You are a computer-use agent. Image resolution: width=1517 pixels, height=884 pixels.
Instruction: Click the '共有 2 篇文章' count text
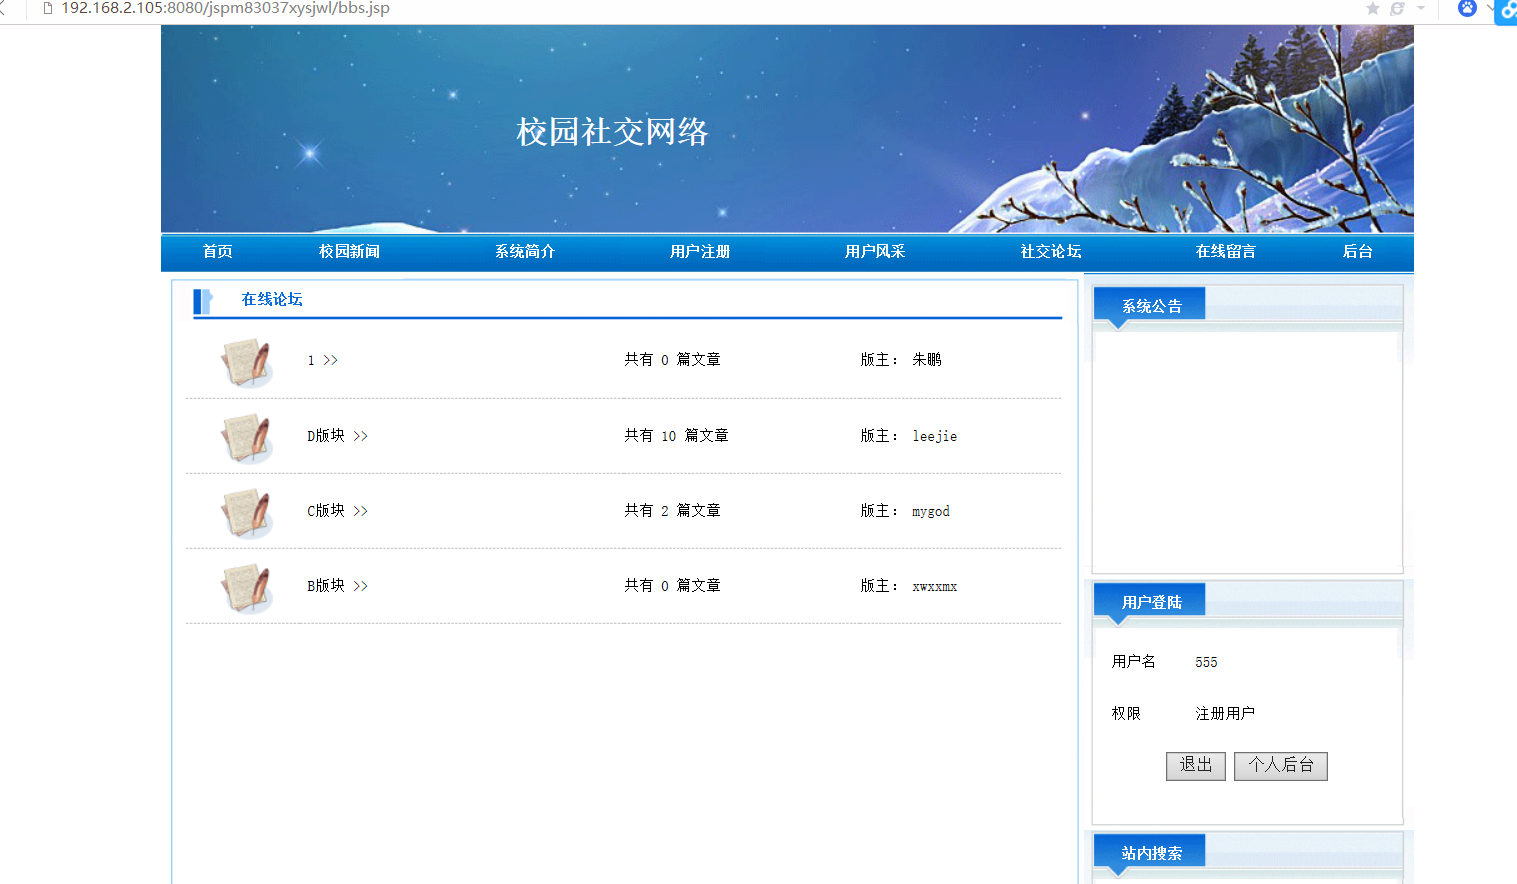[x=672, y=511]
